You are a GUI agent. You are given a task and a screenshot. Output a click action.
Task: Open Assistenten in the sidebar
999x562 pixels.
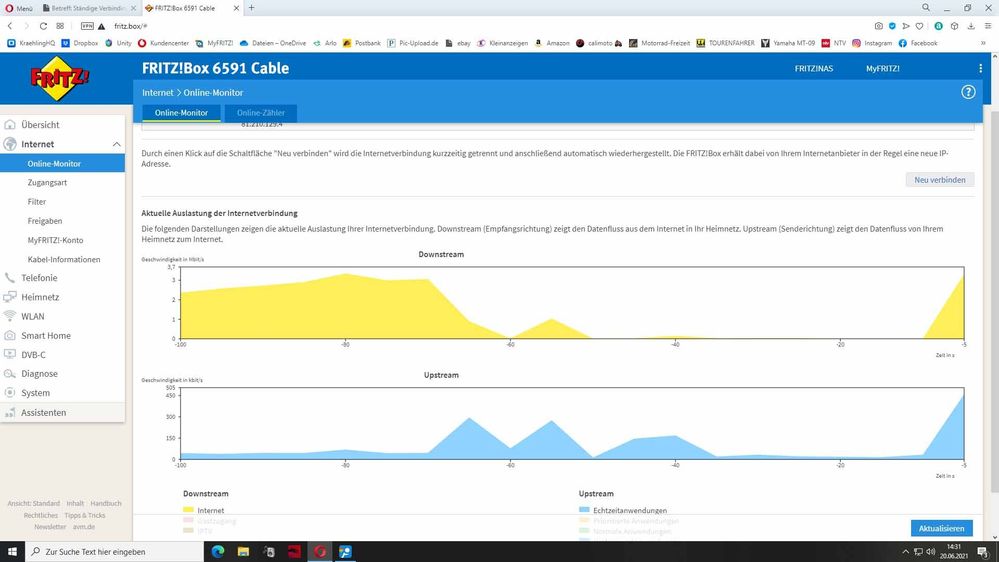62,412
